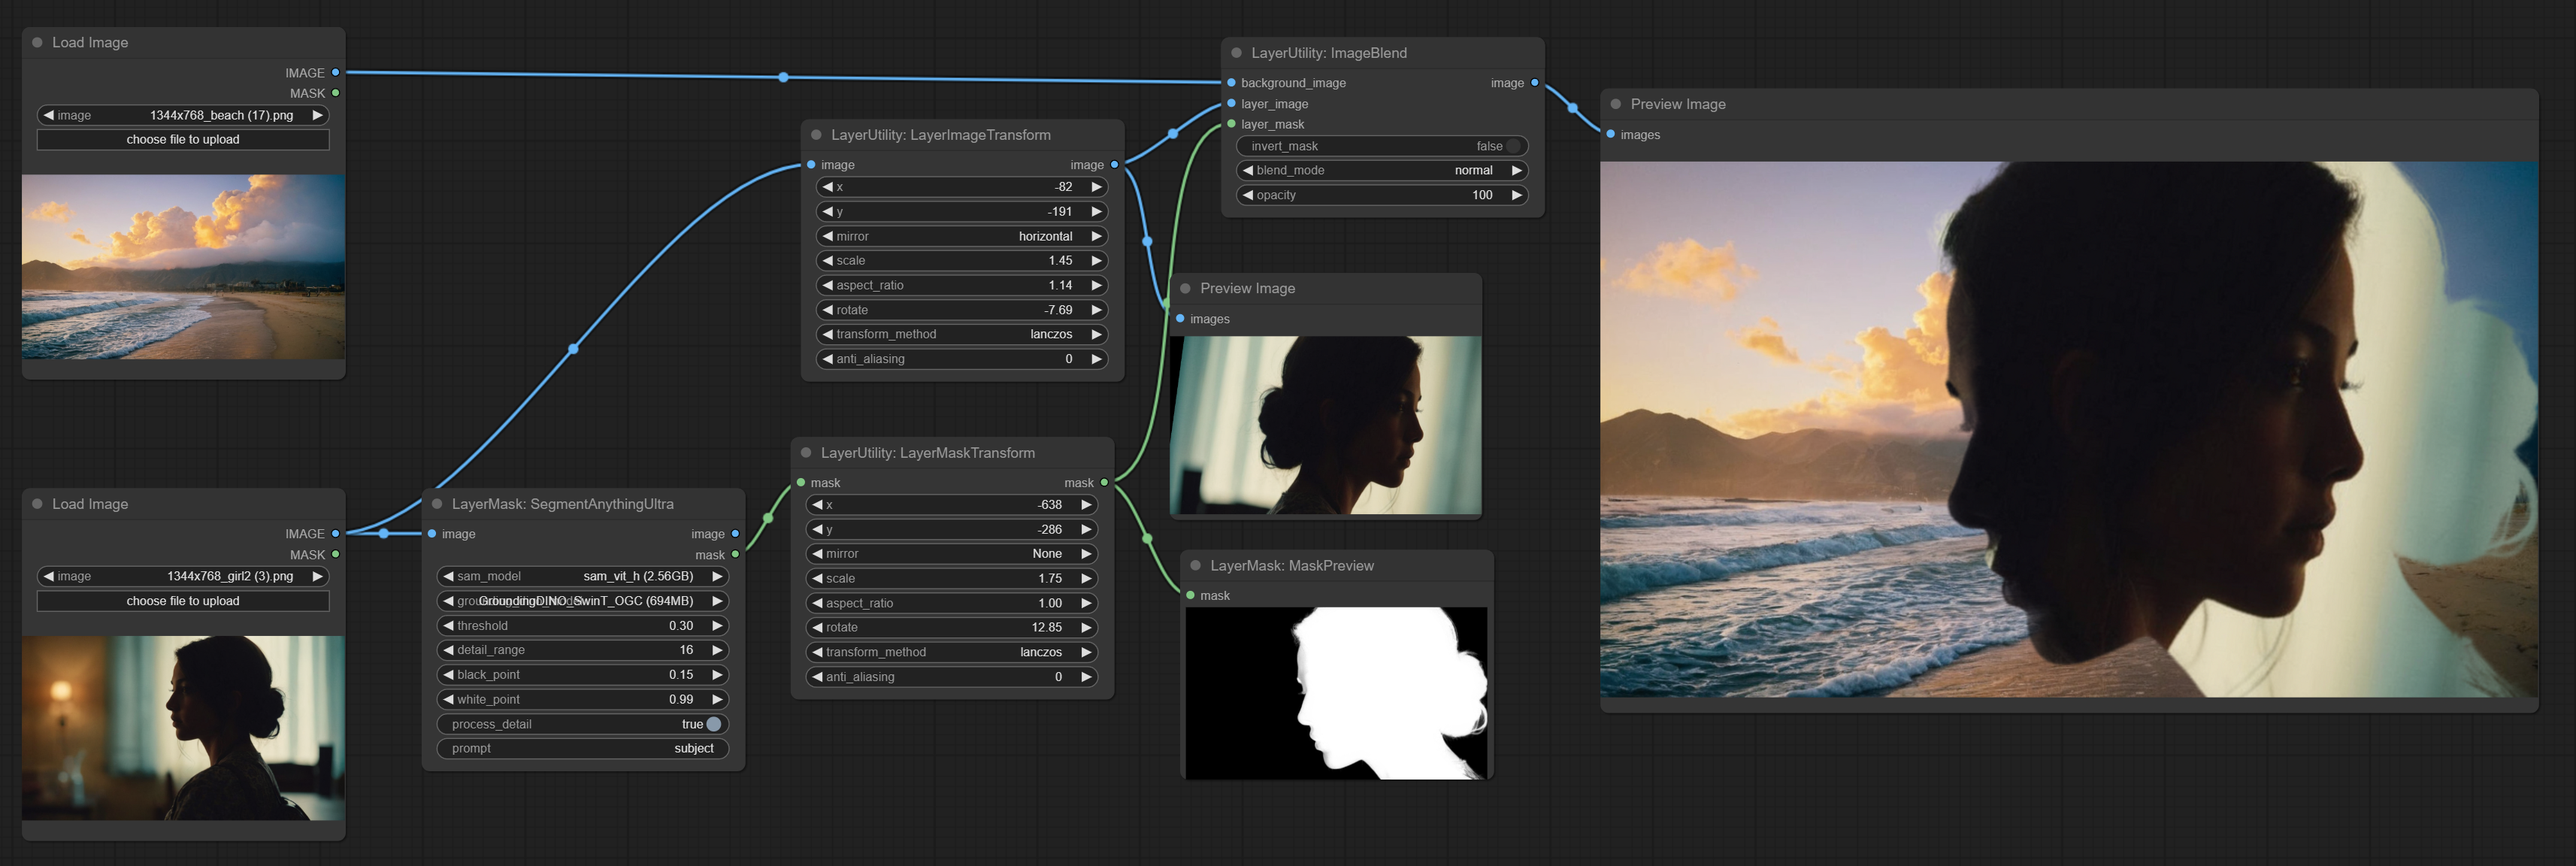The height and width of the screenshot is (866, 2576).
Task: Click the LayerImageTransform image output socket
Action: [1114, 165]
